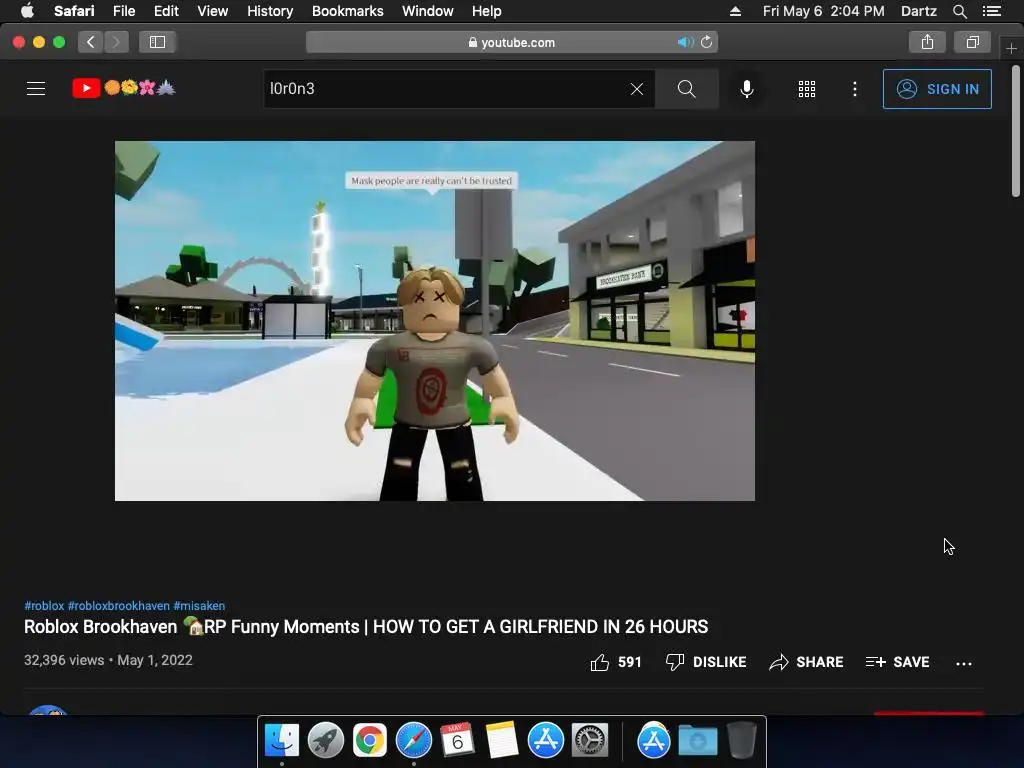This screenshot has height=768, width=1024.
Task: Open the Downloads folder in the Dock
Action: click(x=697, y=741)
